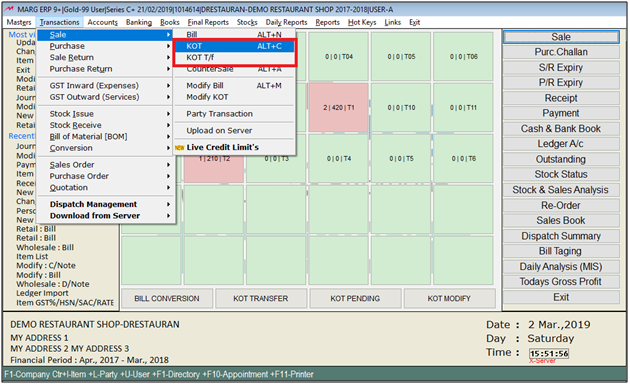Open Ledger Import from recent list
Screen dimensions: 630x384
click(x=42, y=293)
